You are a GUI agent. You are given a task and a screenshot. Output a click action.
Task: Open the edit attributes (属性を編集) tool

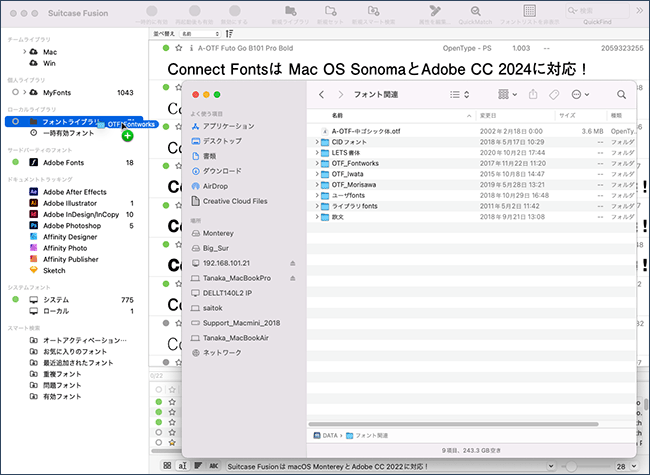pos(434,11)
